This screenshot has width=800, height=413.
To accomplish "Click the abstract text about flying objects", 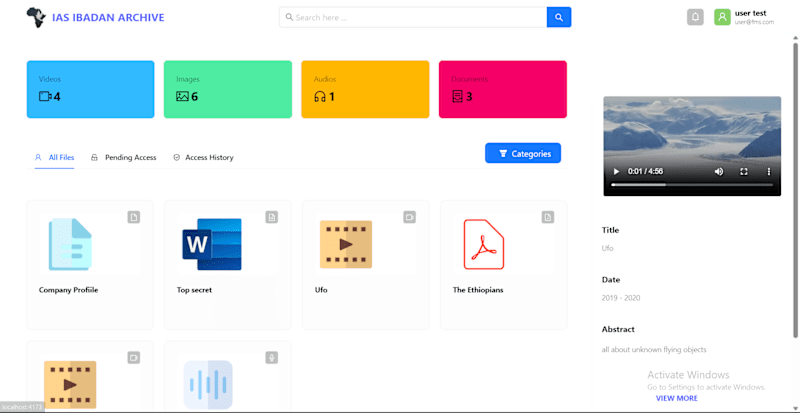I will (654, 350).
